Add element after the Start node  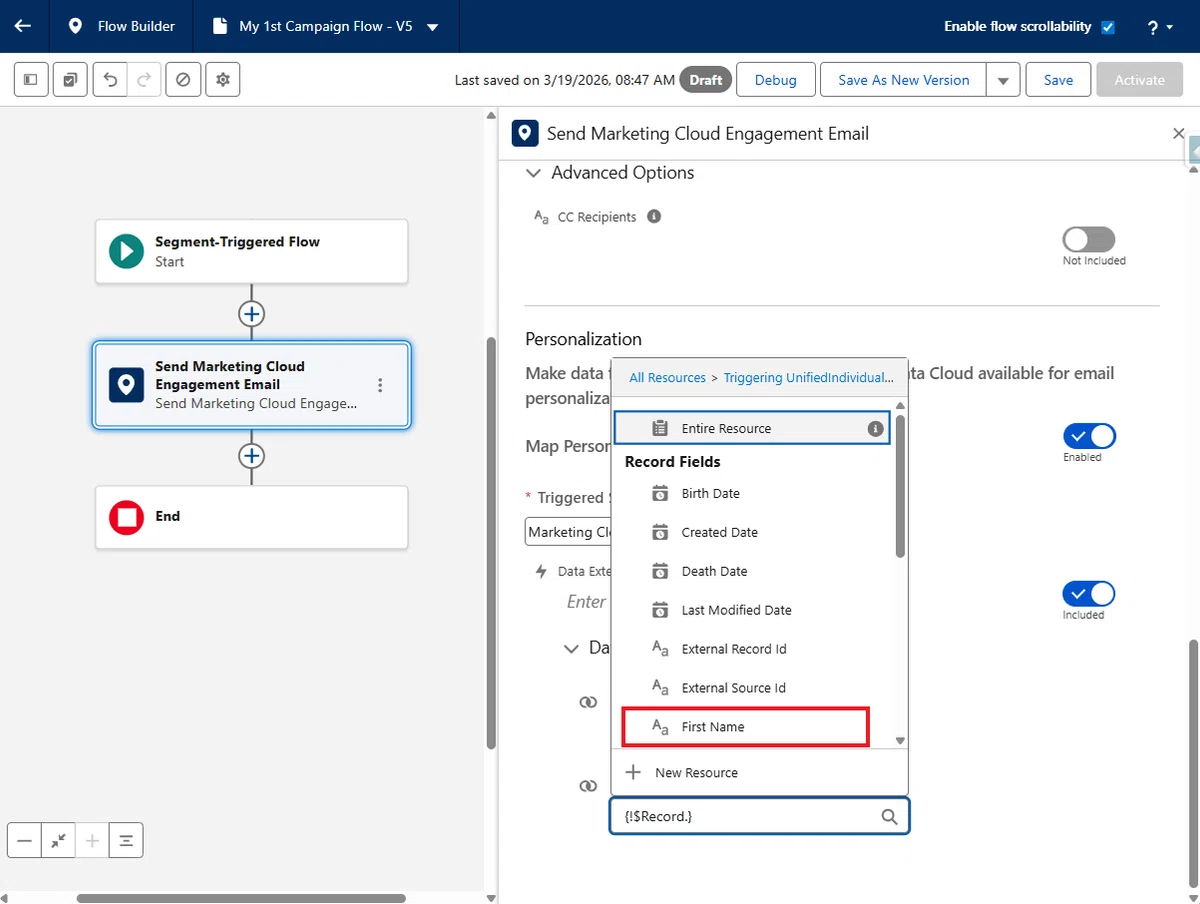point(252,314)
